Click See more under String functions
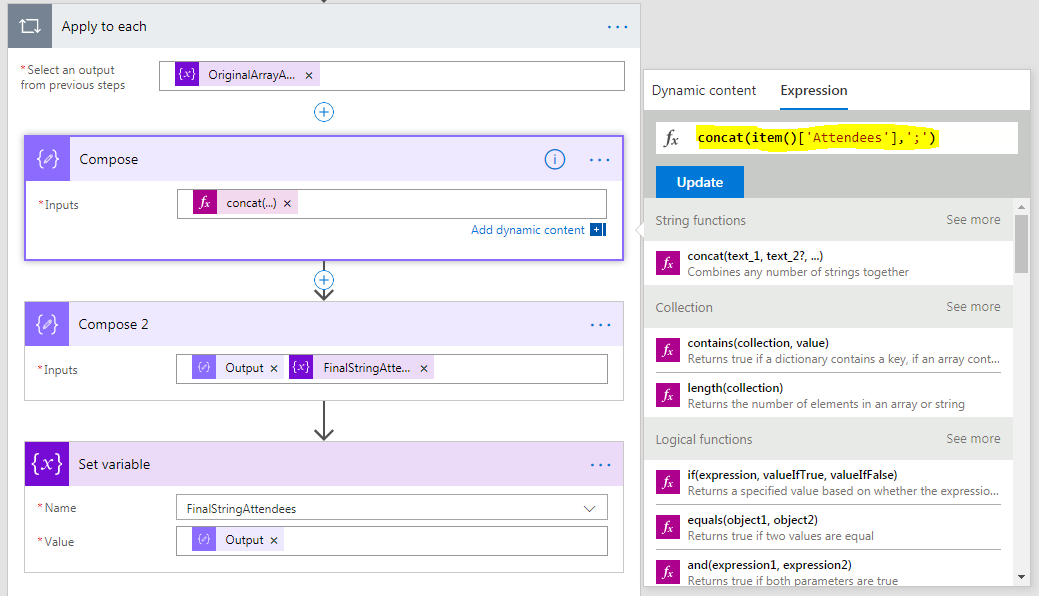Viewport: 1039px width, 596px height. 972,219
